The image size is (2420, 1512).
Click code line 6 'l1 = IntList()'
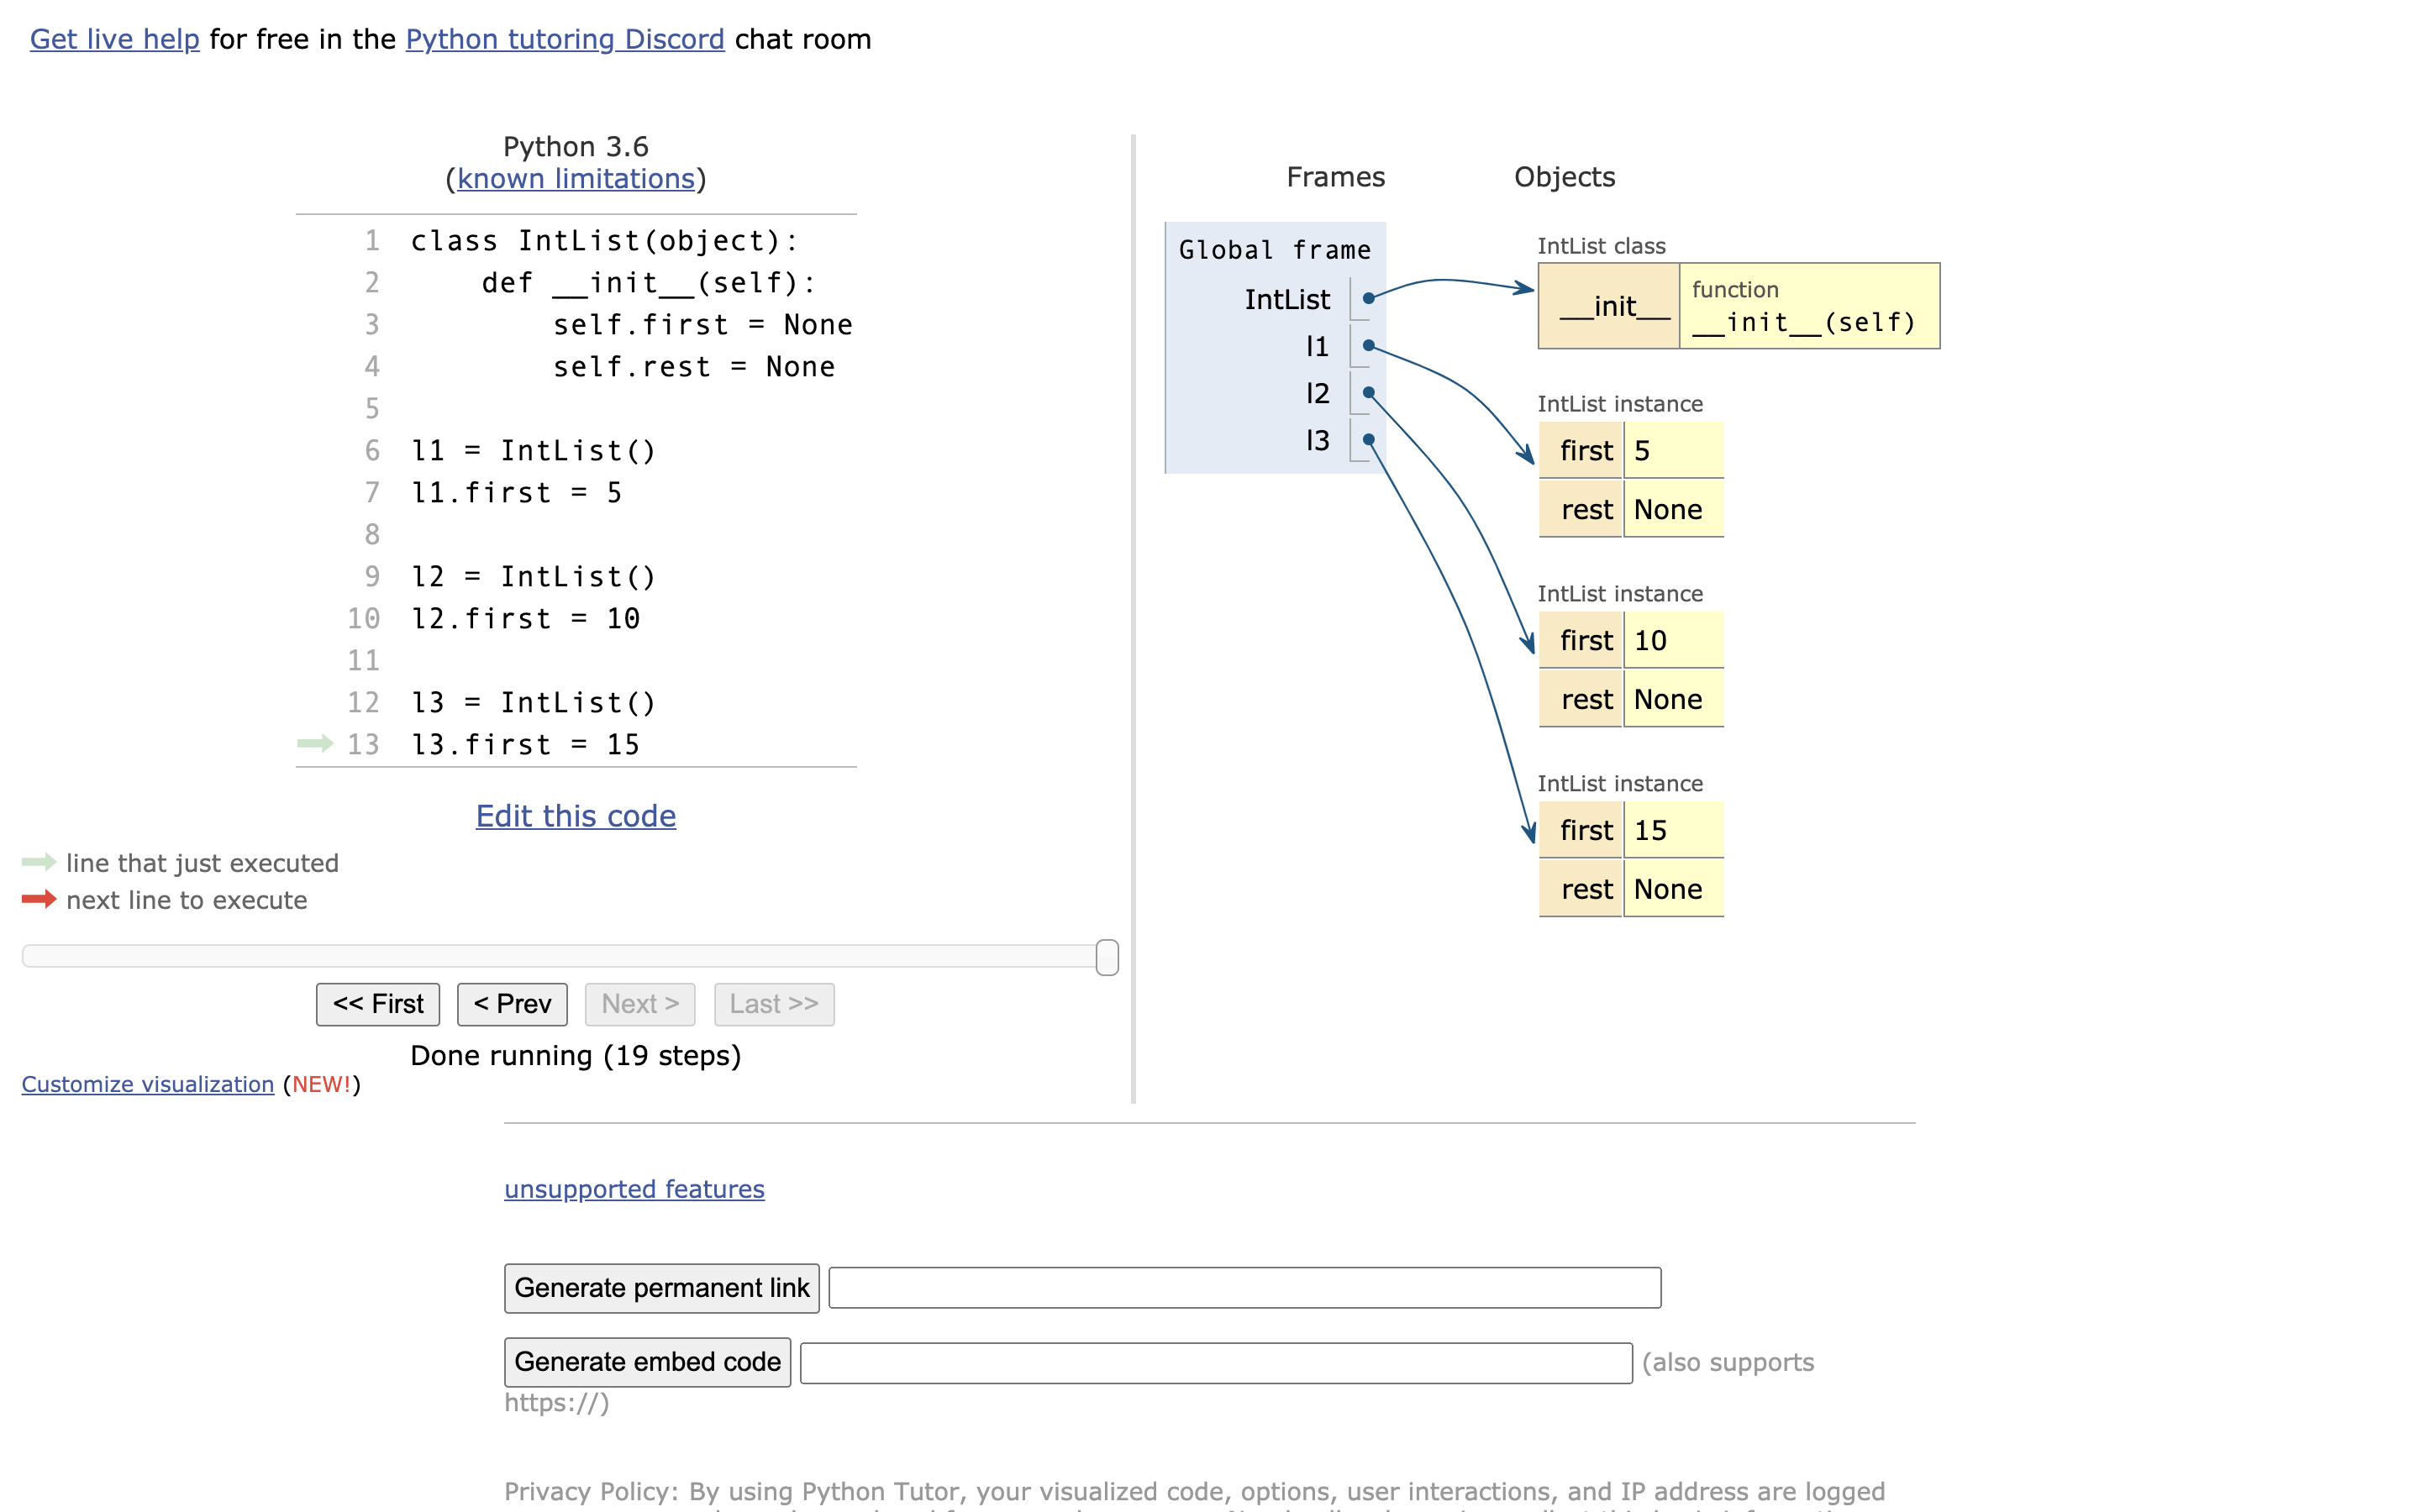[534, 451]
